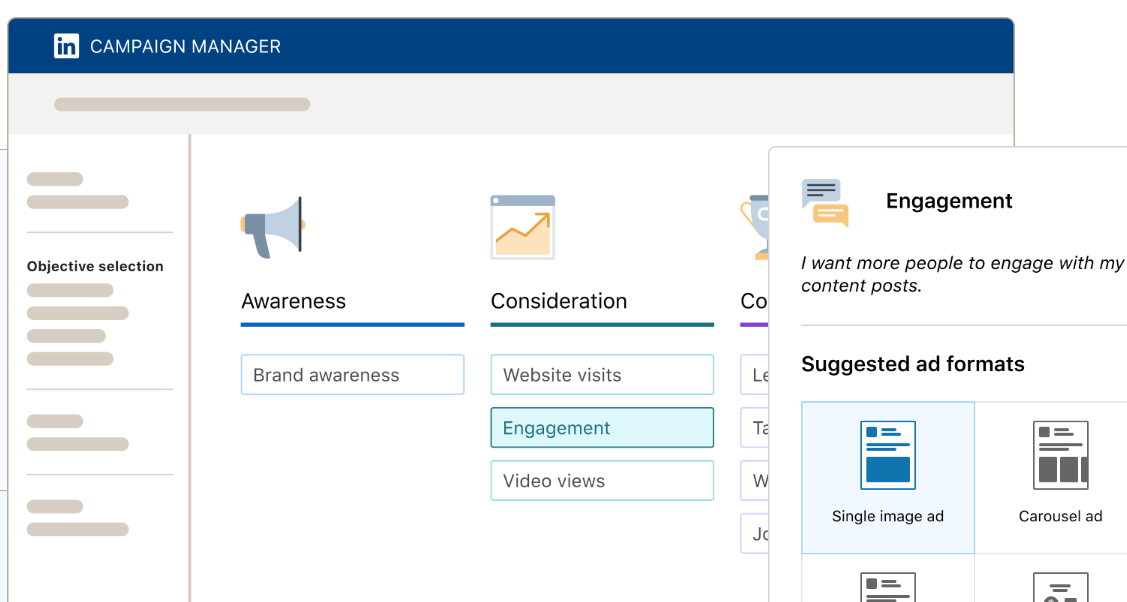Click the Consideration growth chart icon

(x=522, y=226)
